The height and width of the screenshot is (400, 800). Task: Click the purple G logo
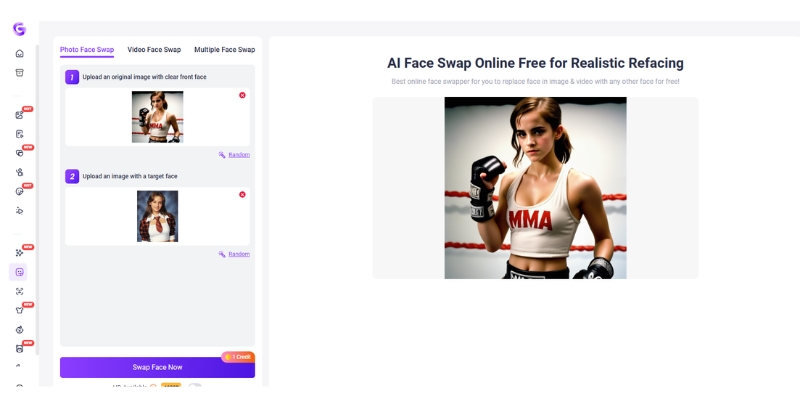point(19,29)
